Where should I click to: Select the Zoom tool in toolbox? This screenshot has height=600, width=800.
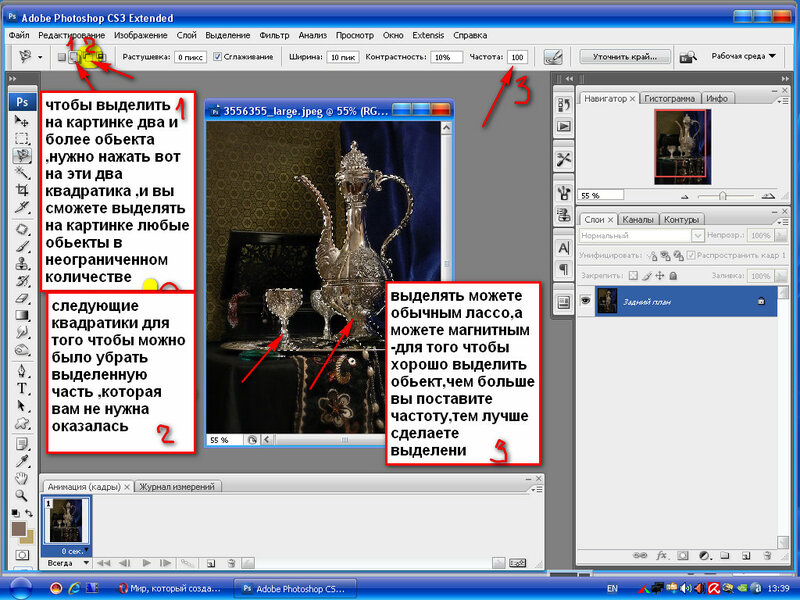pos(21,495)
